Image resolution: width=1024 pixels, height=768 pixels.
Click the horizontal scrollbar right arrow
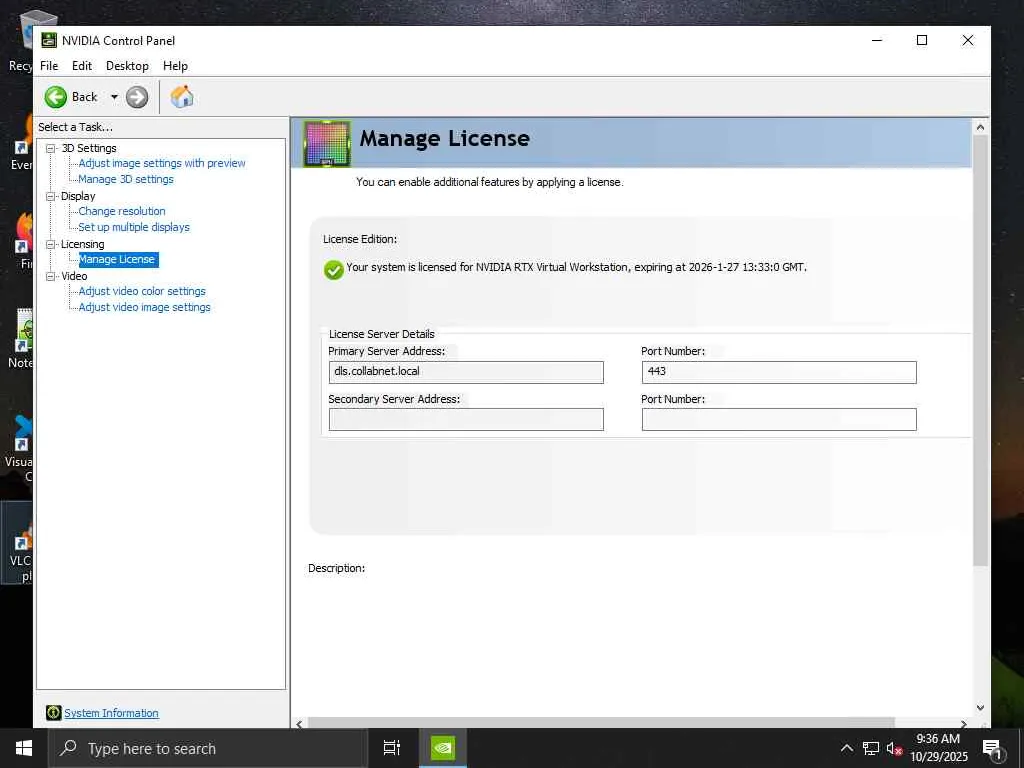(964, 724)
